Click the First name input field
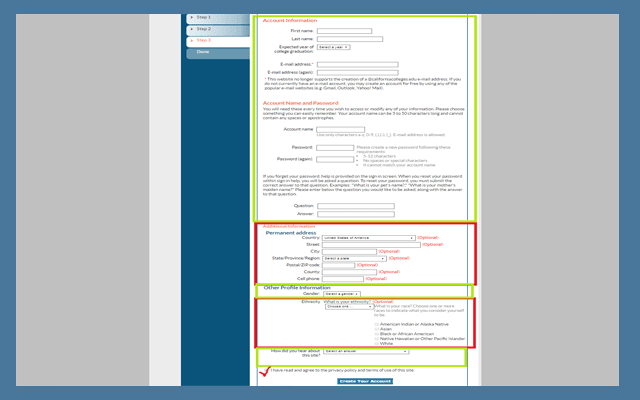 tap(344, 31)
